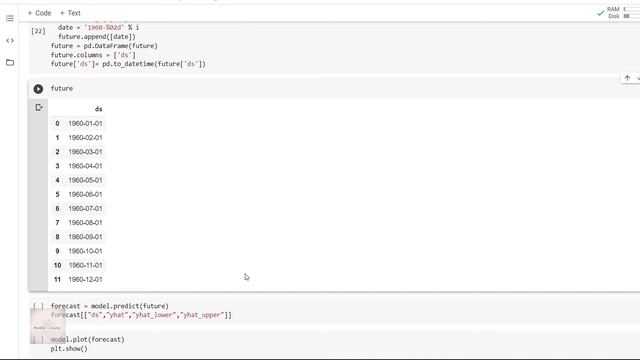Click row index 11 in output table

57,280
